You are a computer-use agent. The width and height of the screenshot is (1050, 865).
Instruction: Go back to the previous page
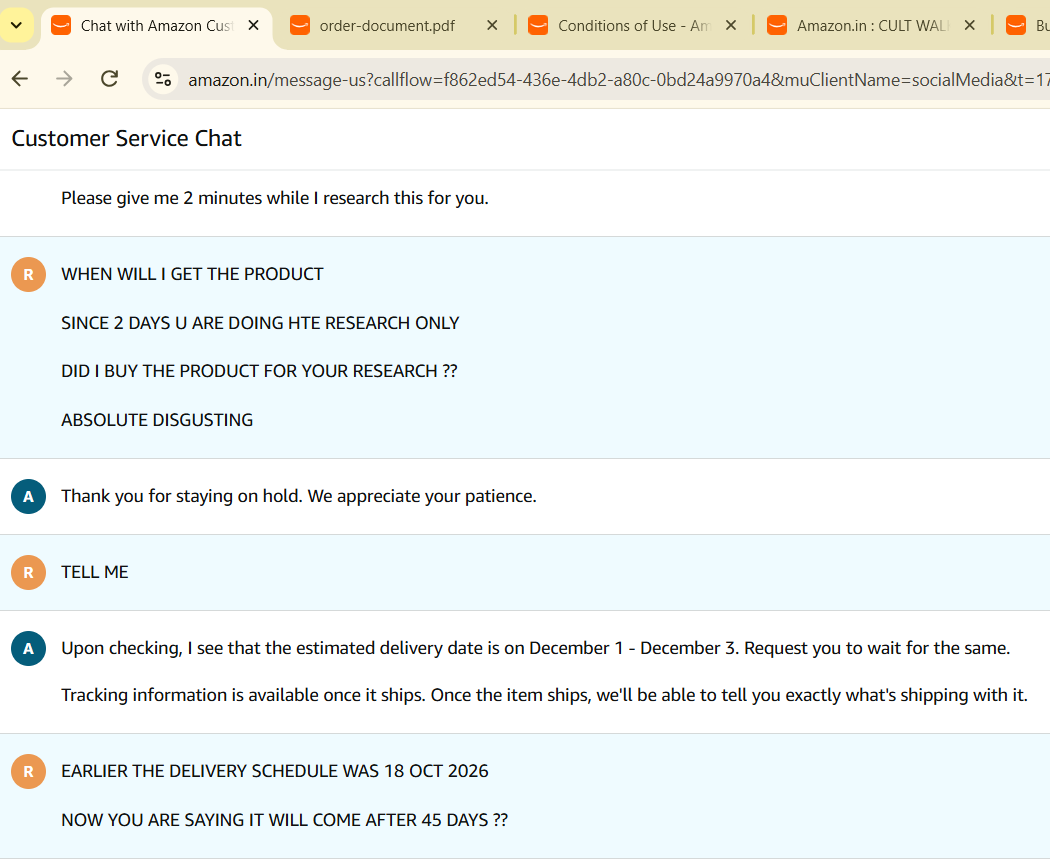20,79
